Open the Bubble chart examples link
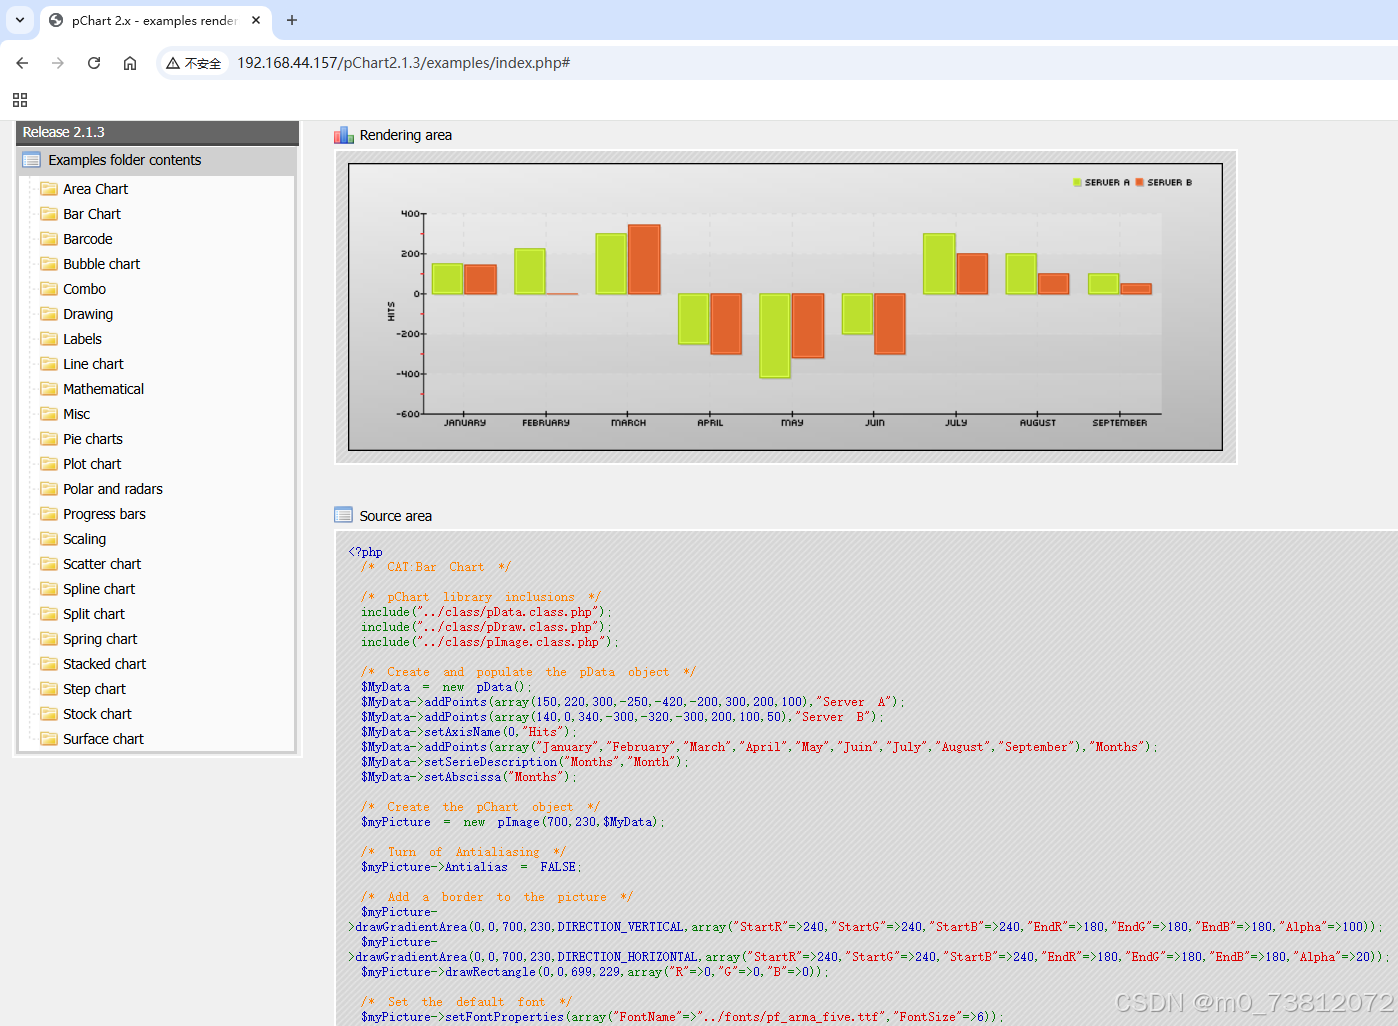This screenshot has height=1026, width=1398. 102,264
